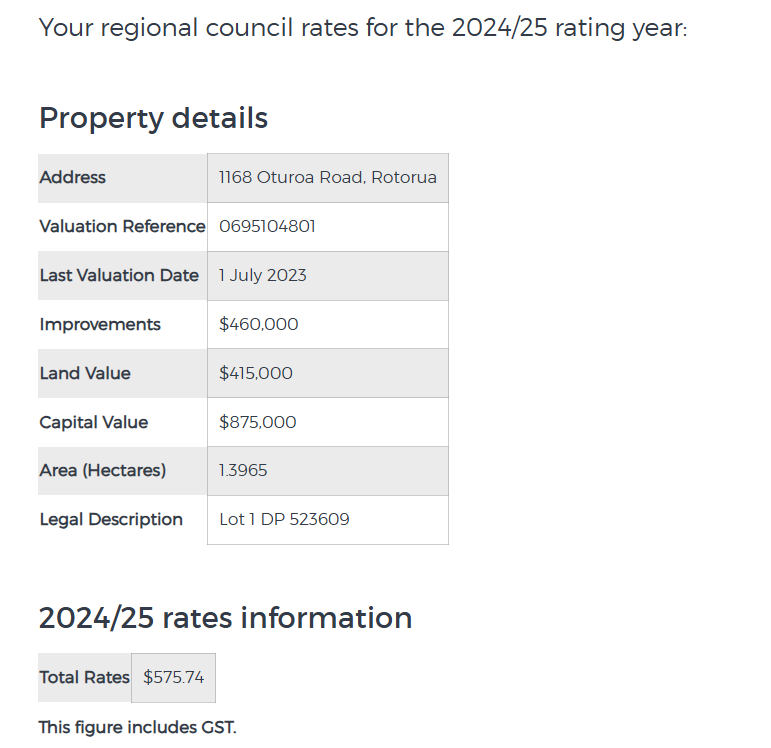Click the 2024/25 rates information heading
The image size is (771, 748).
click(225, 618)
